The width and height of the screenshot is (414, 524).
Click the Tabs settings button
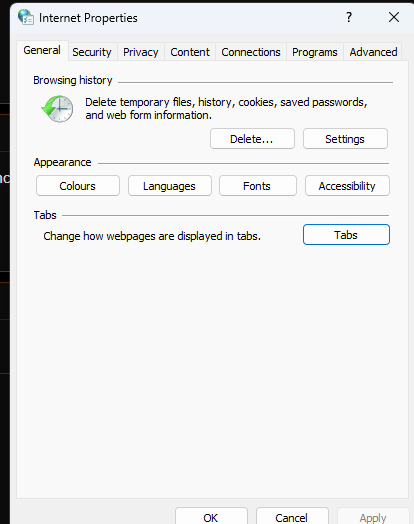tap(346, 235)
